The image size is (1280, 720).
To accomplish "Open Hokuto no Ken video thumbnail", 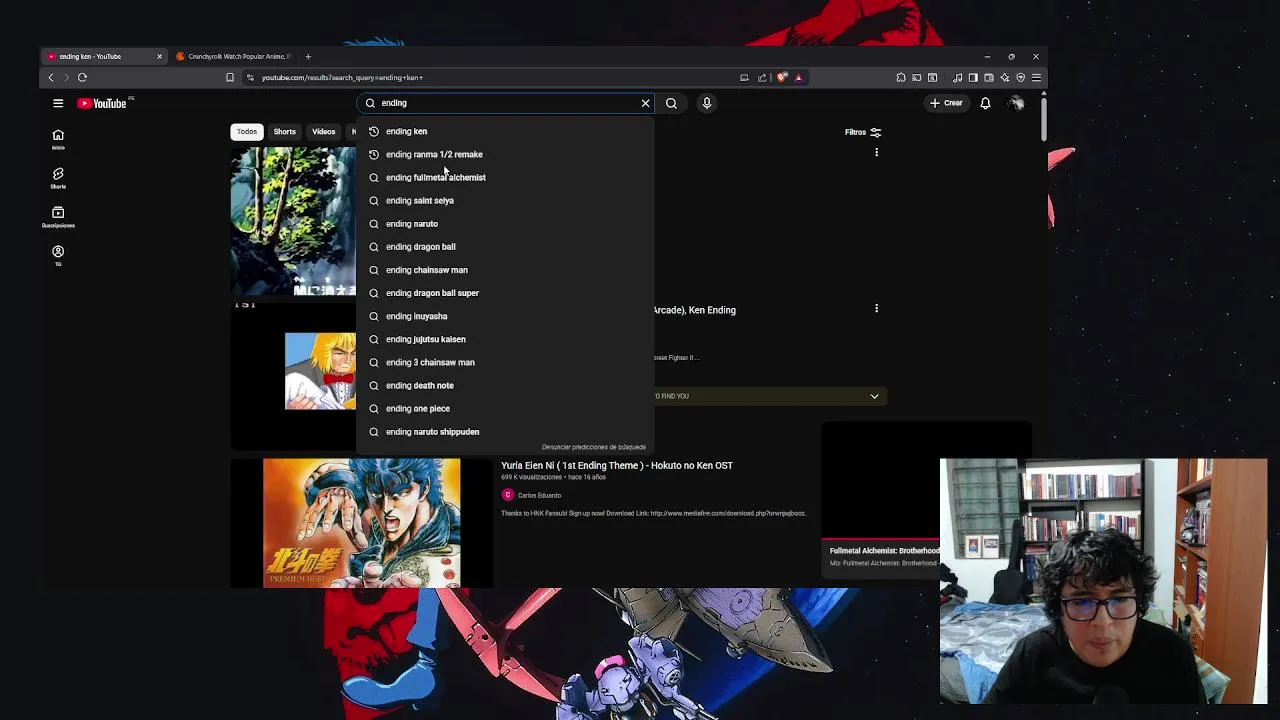I will (x=362, y=523).
